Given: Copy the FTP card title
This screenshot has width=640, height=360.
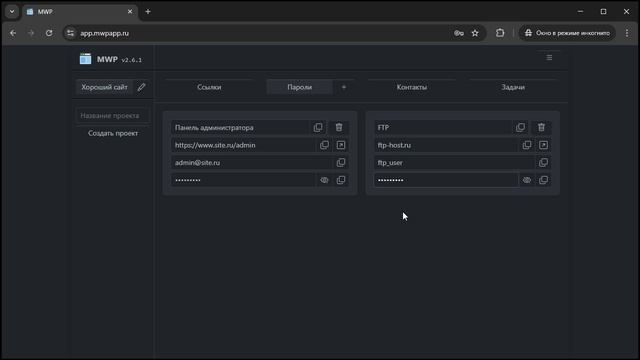Looking at the screenshot, I should [x=520, y=127].
